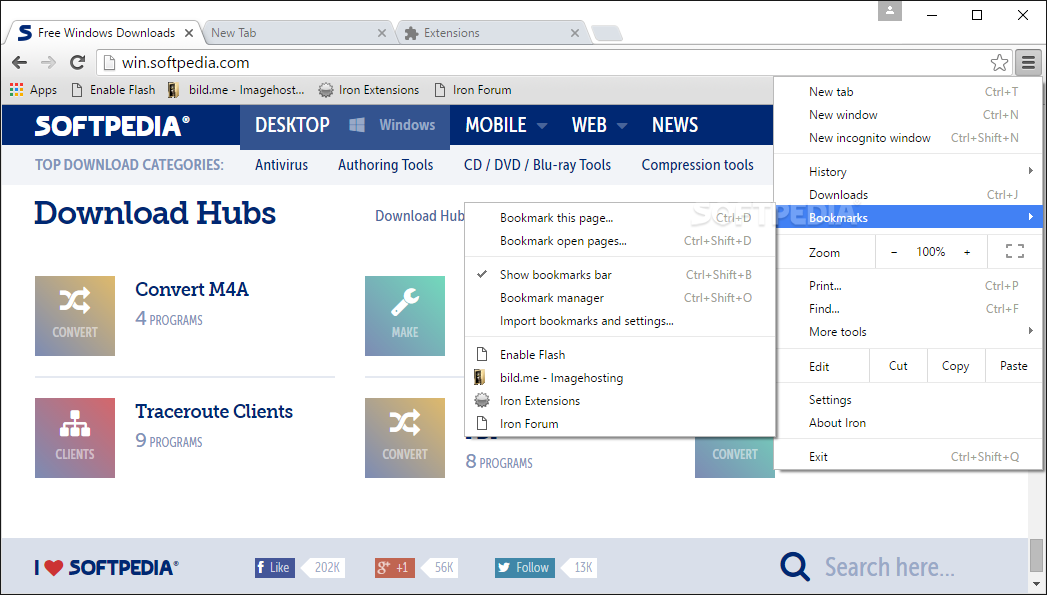Image resolution: width=1047 pixels, height=595 pixels.
Task: Click the Google +1 button
Action: 395,568
